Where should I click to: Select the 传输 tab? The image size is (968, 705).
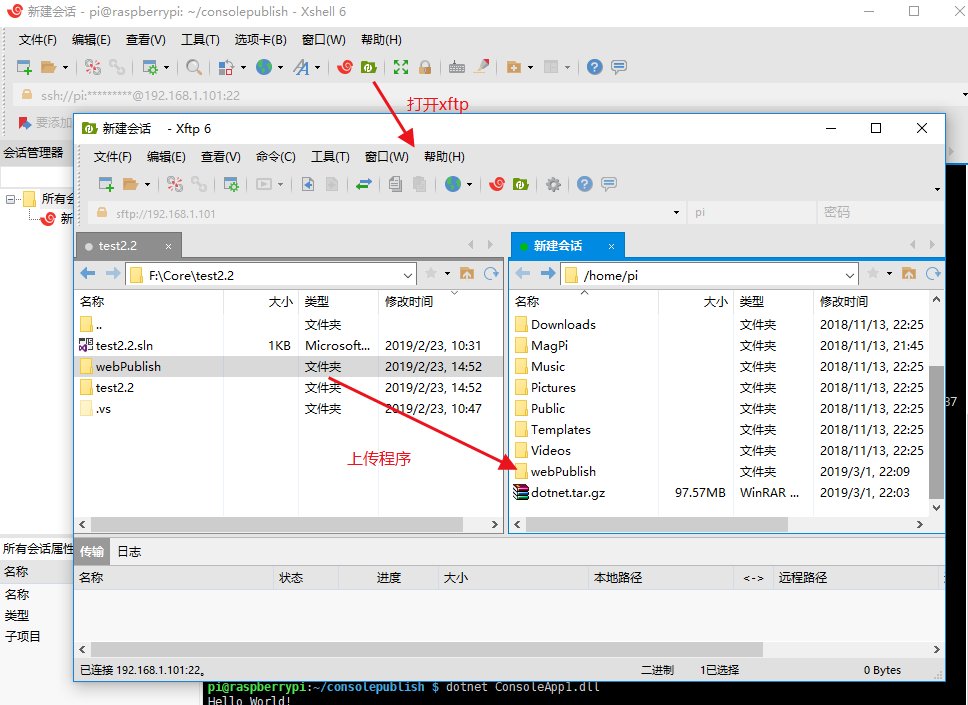pyautogui.click(x=92, y=551)
